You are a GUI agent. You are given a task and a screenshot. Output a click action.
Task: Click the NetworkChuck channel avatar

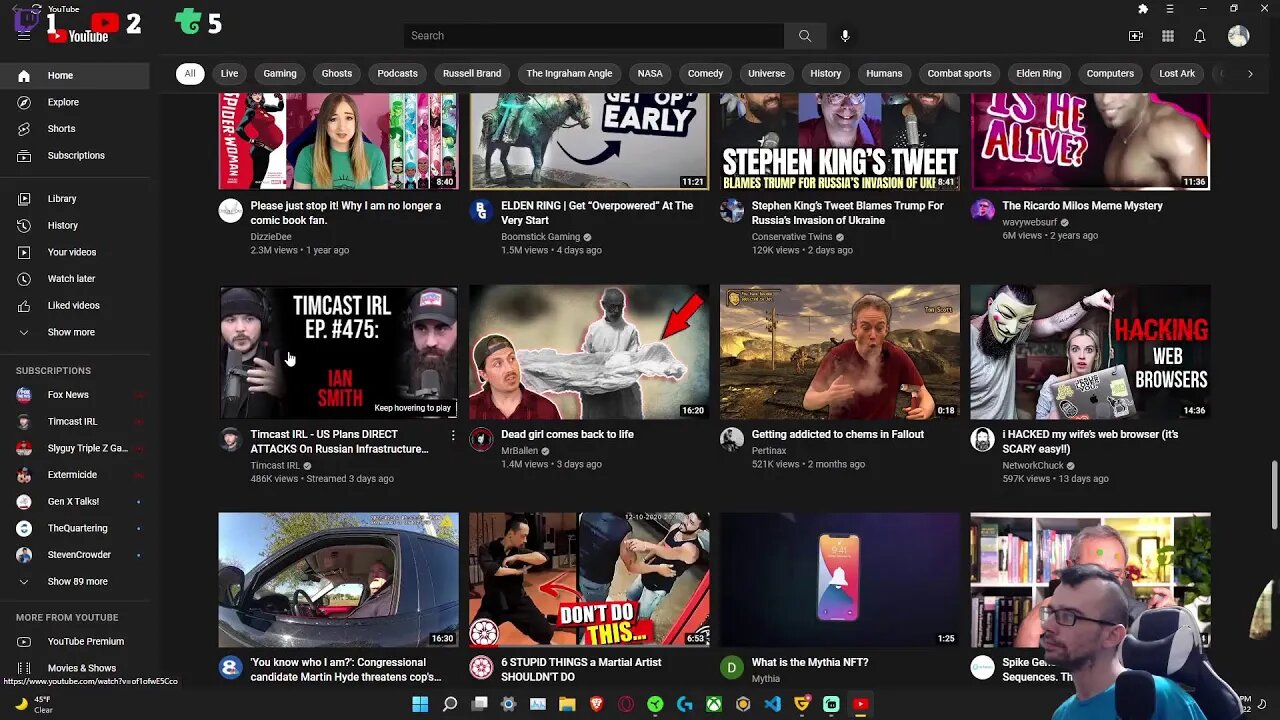(982, 440)
